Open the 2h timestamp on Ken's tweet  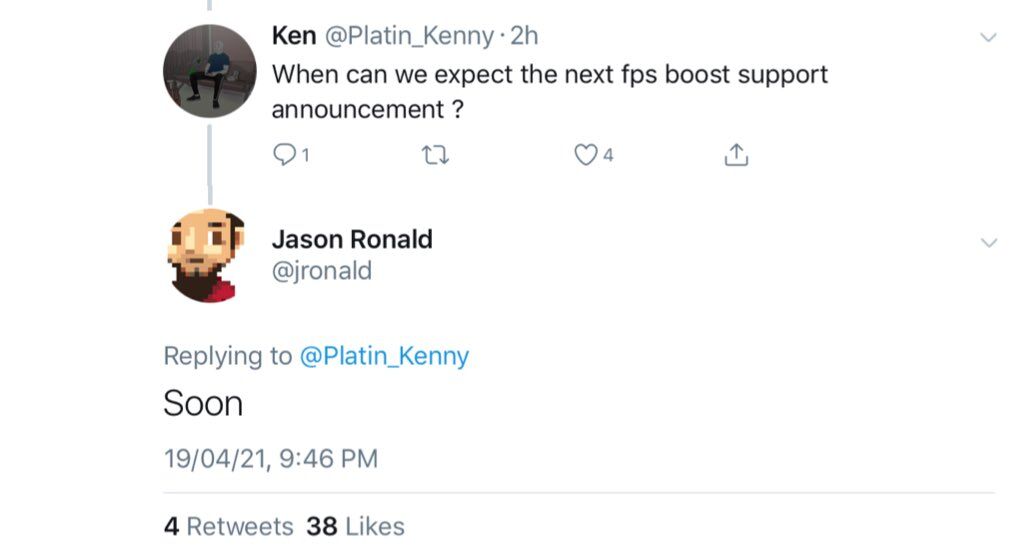524,36
